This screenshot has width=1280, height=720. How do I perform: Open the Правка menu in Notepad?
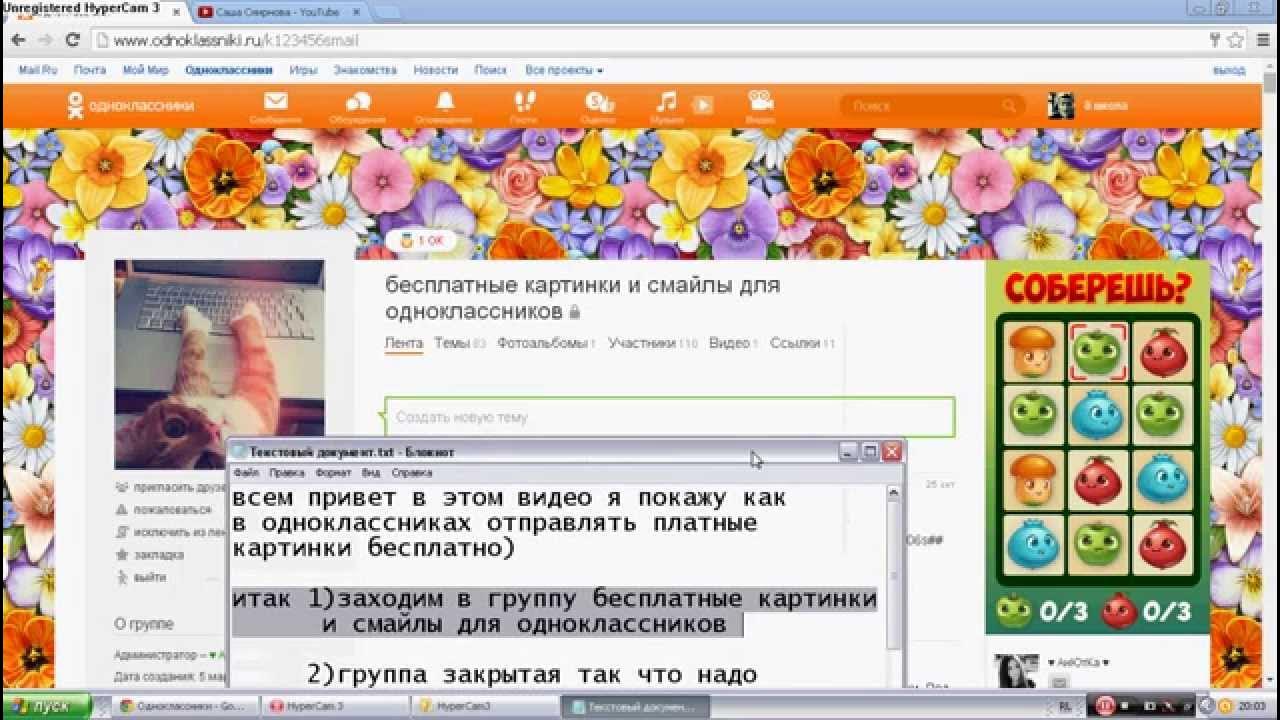[287, 472]
